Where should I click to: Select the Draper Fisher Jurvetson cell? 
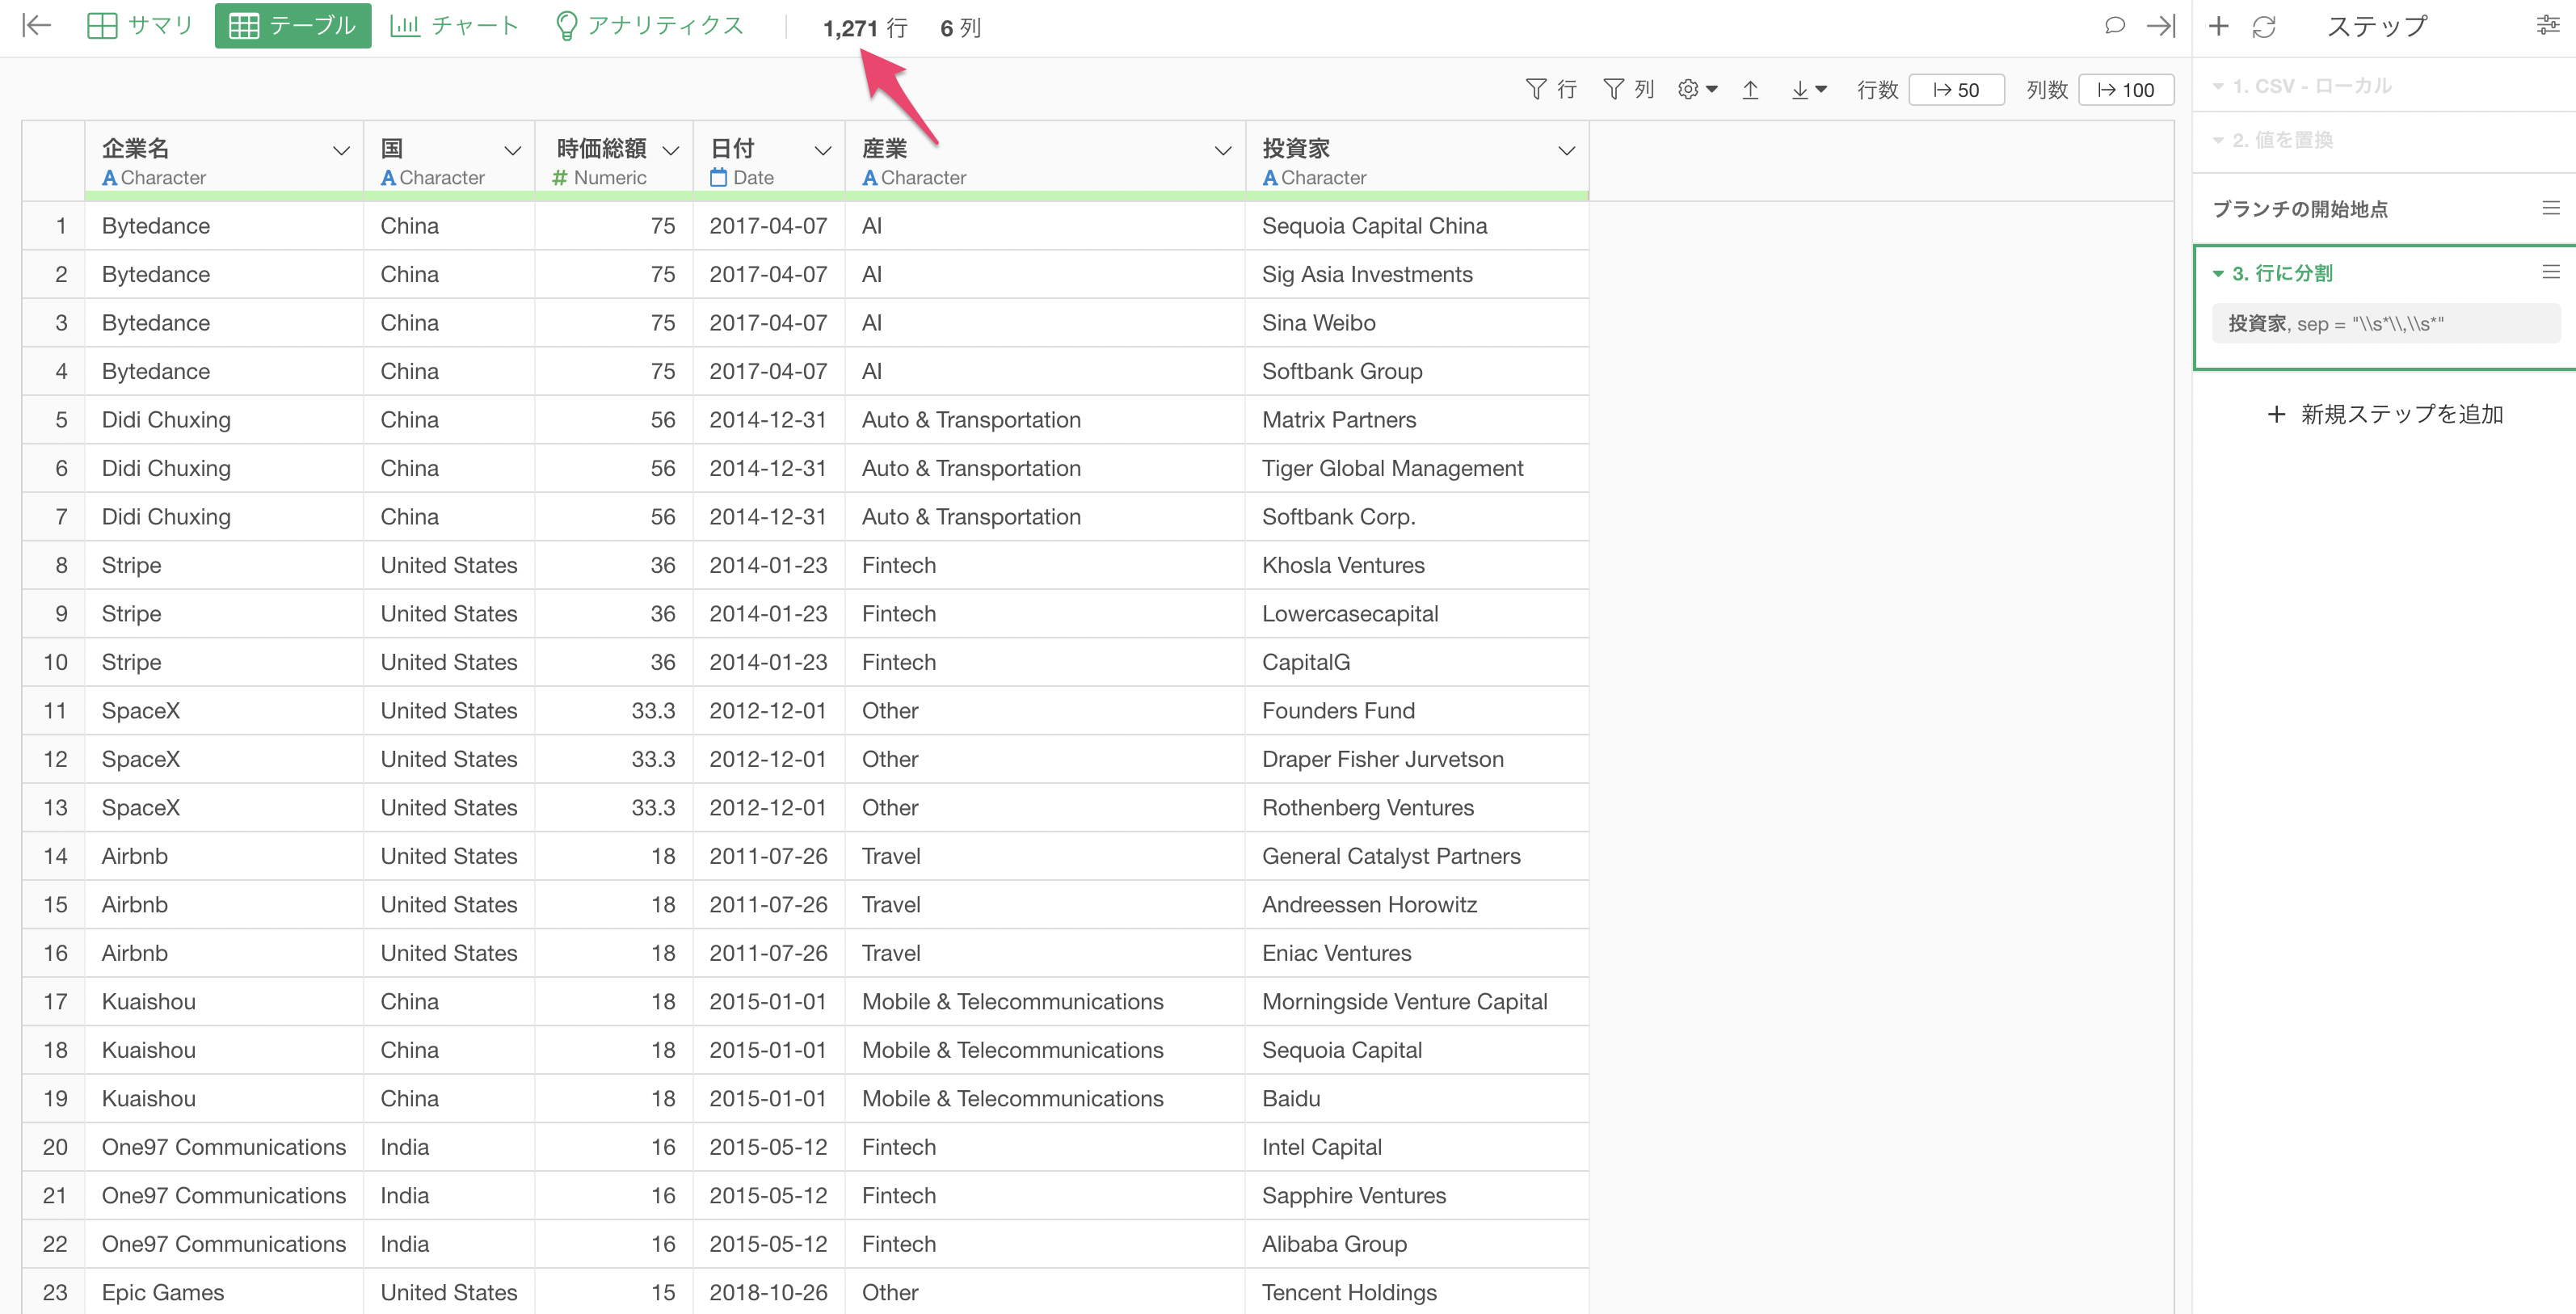point(1417,759)
